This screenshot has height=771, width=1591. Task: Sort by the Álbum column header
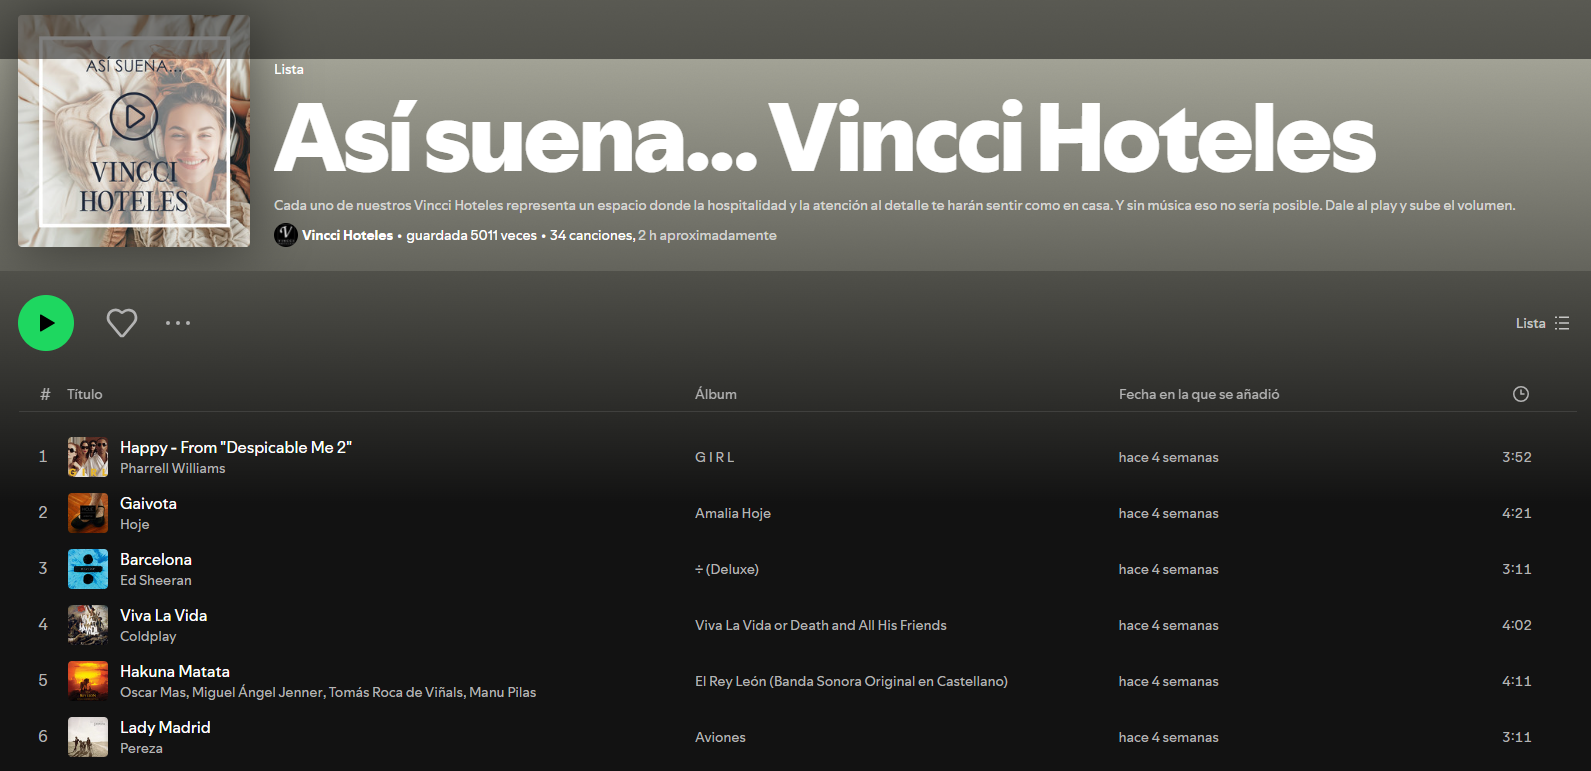coord(716,394)
